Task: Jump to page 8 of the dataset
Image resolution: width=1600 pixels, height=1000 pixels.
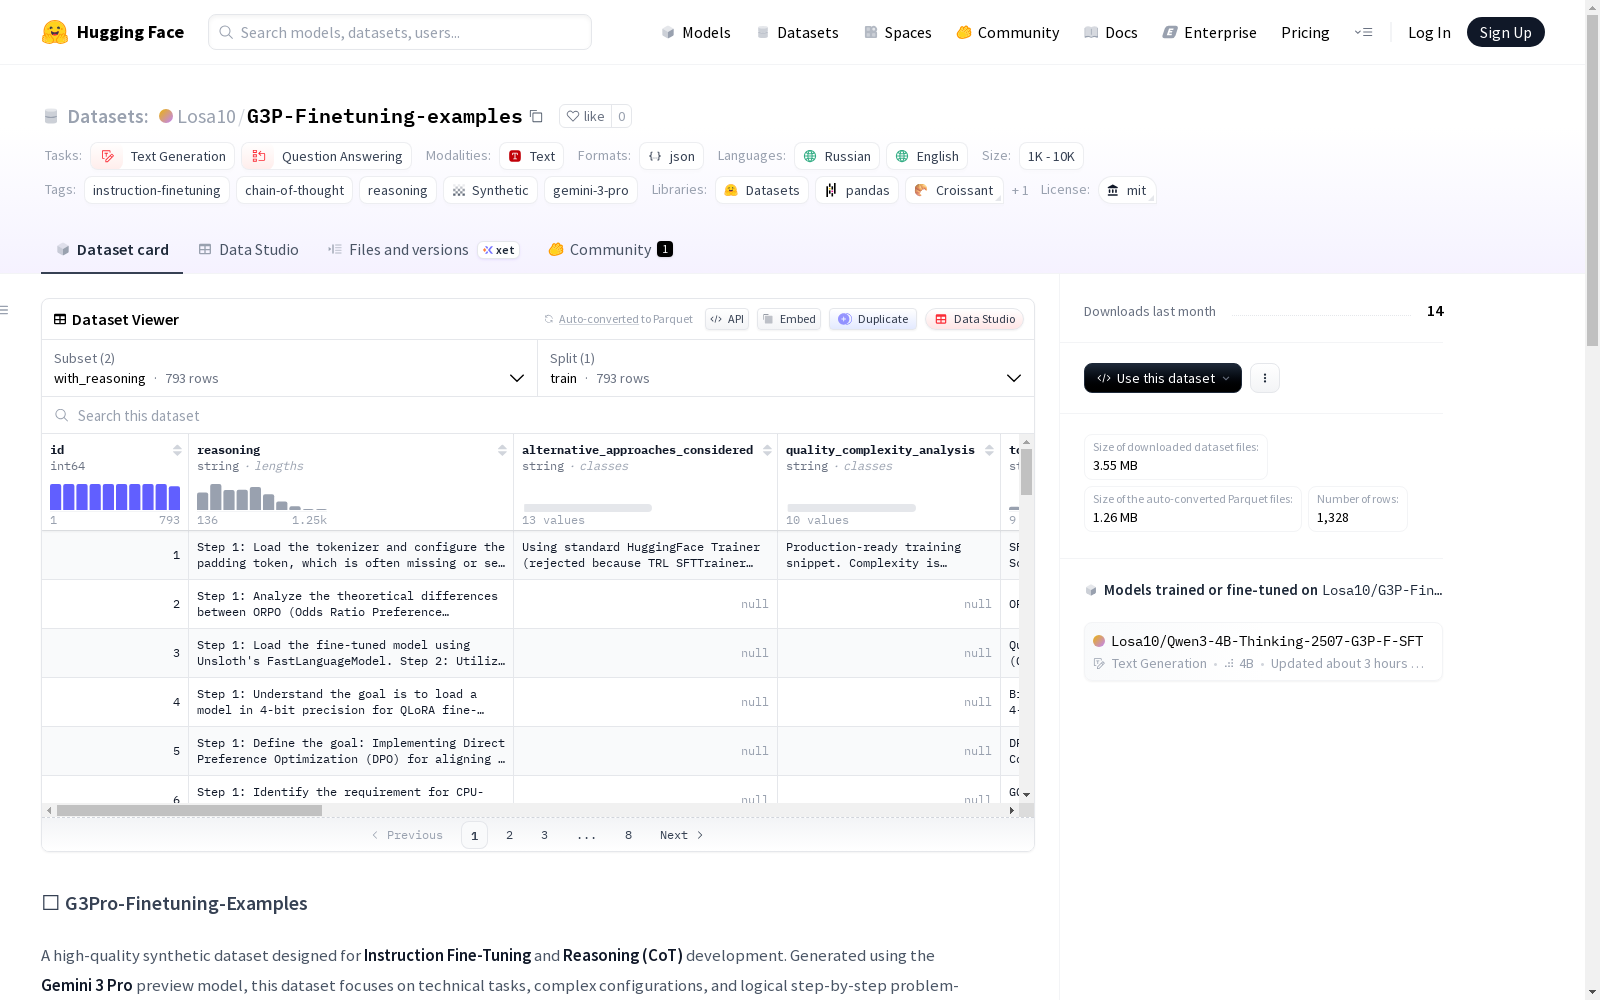Action: tap(629, 835)
